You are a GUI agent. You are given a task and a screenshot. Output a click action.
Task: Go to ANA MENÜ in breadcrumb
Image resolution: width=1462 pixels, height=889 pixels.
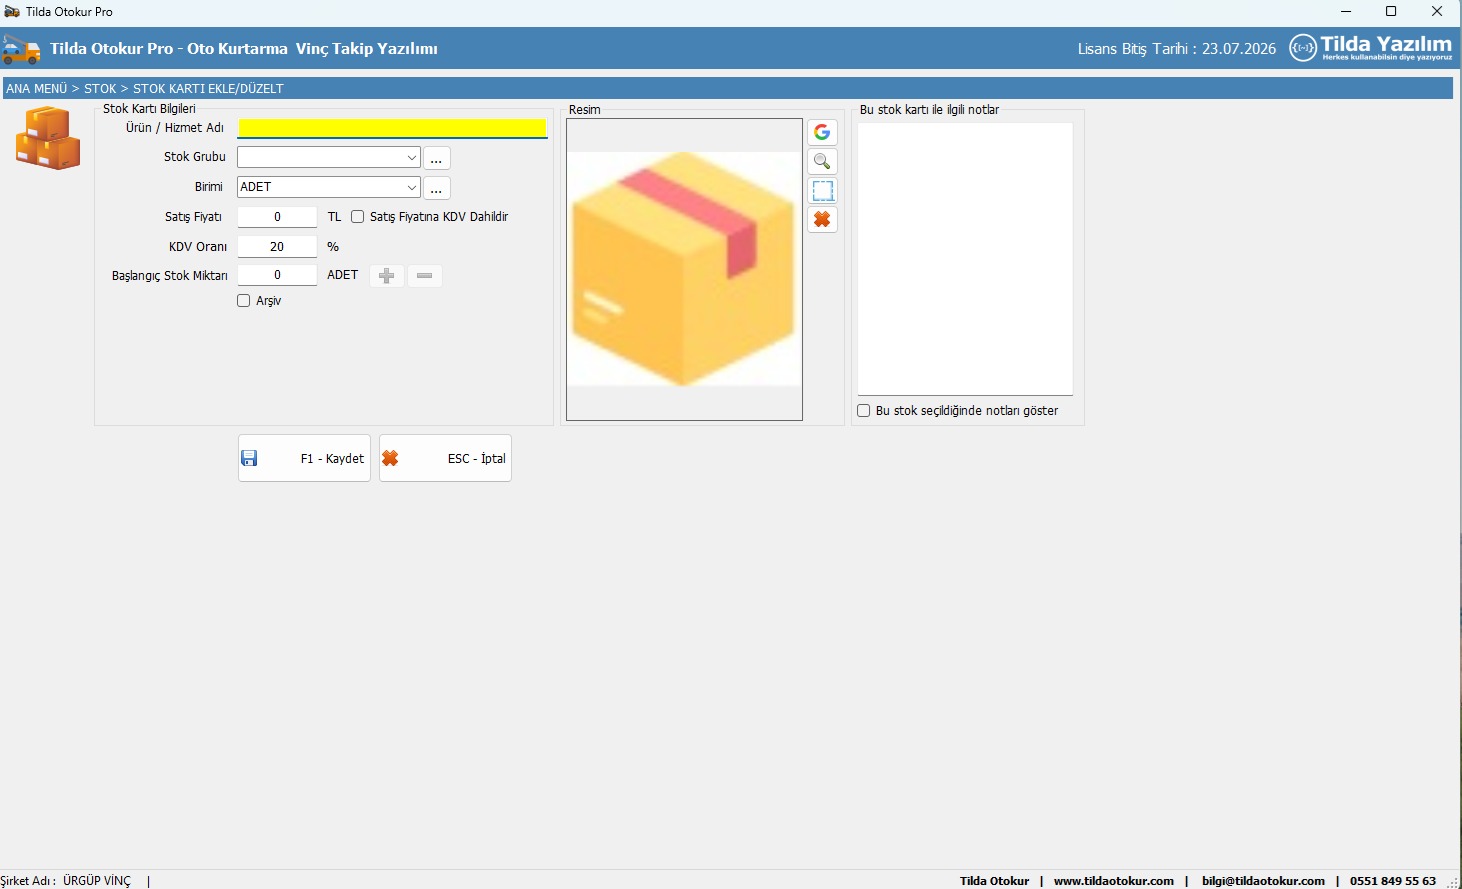[x=37, y=89]
